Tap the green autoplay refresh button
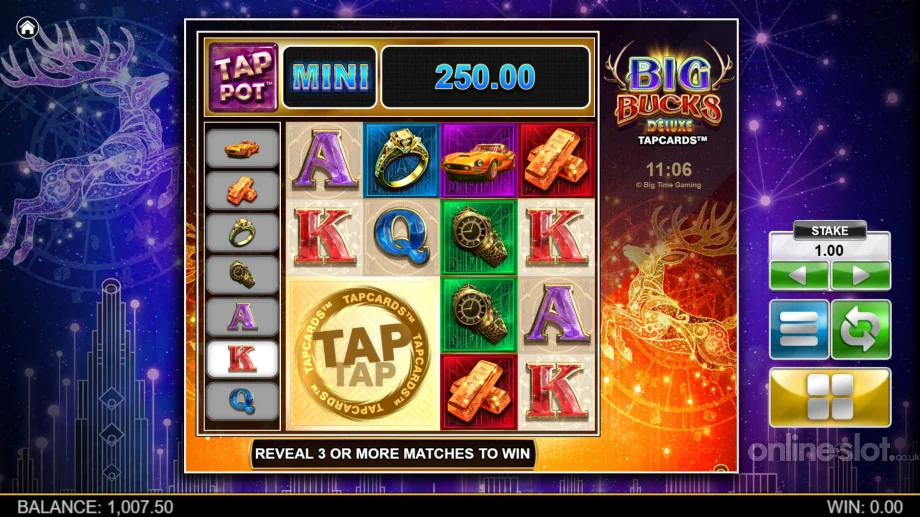 pyautogui.click(x=861, y=329)
